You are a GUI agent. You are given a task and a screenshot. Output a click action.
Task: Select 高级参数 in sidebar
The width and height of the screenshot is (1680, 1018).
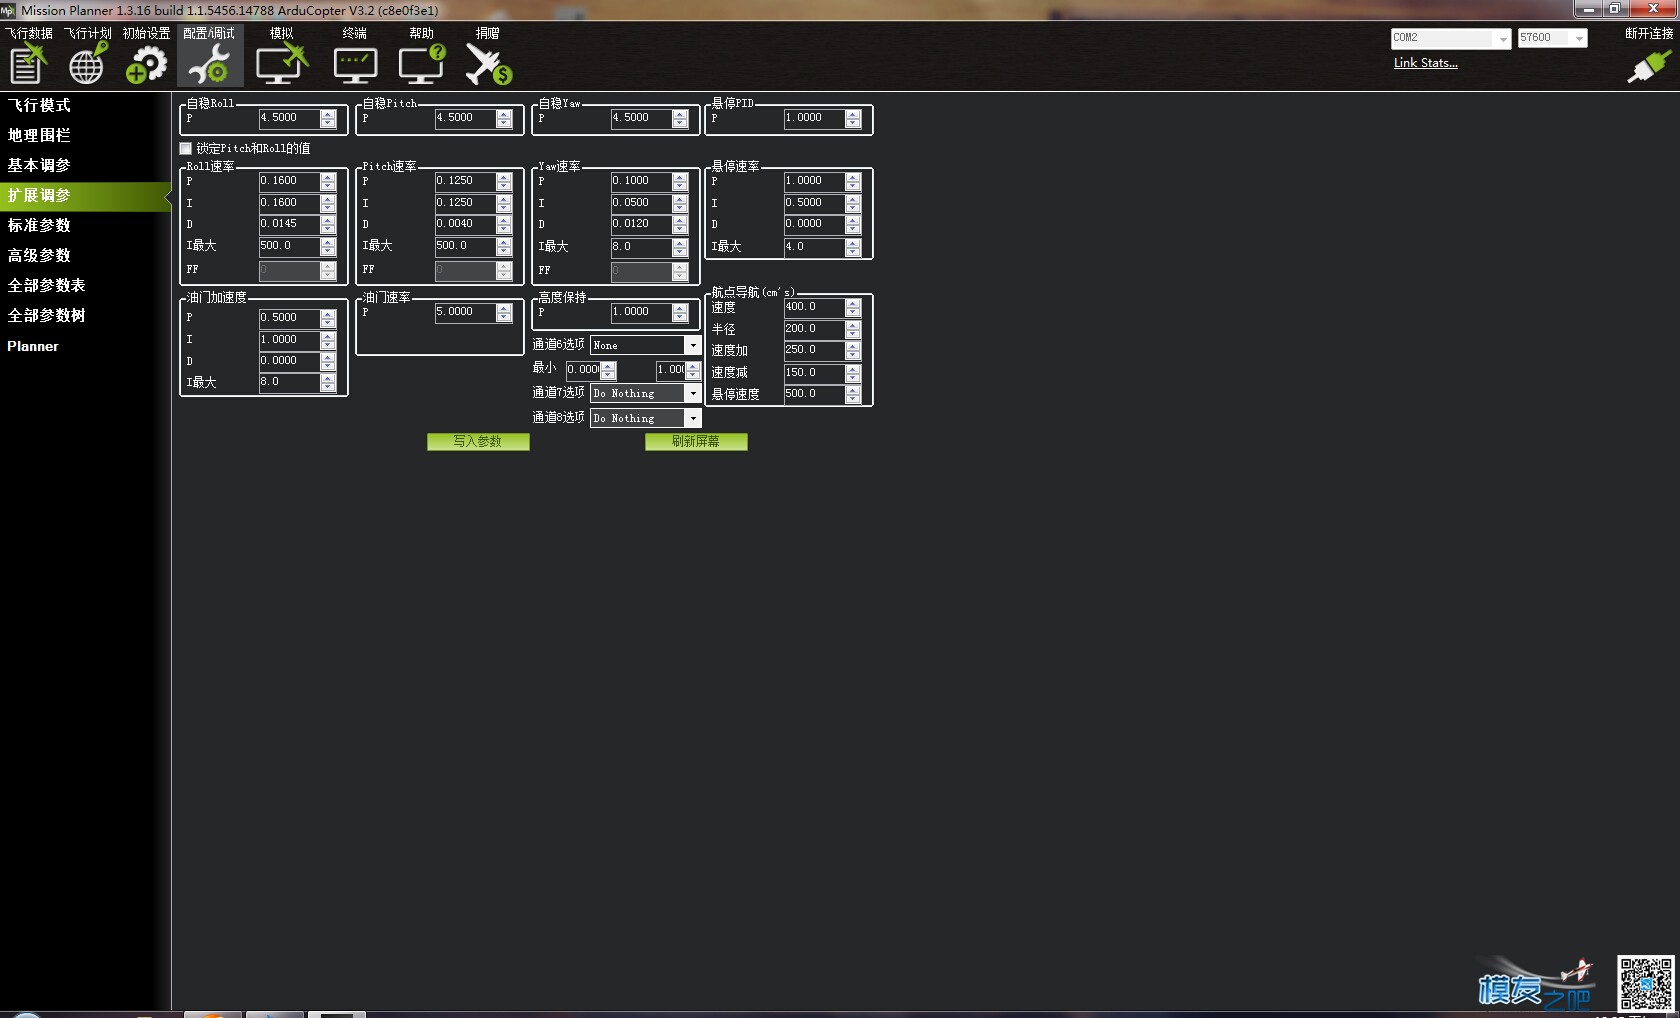point(39,255)
